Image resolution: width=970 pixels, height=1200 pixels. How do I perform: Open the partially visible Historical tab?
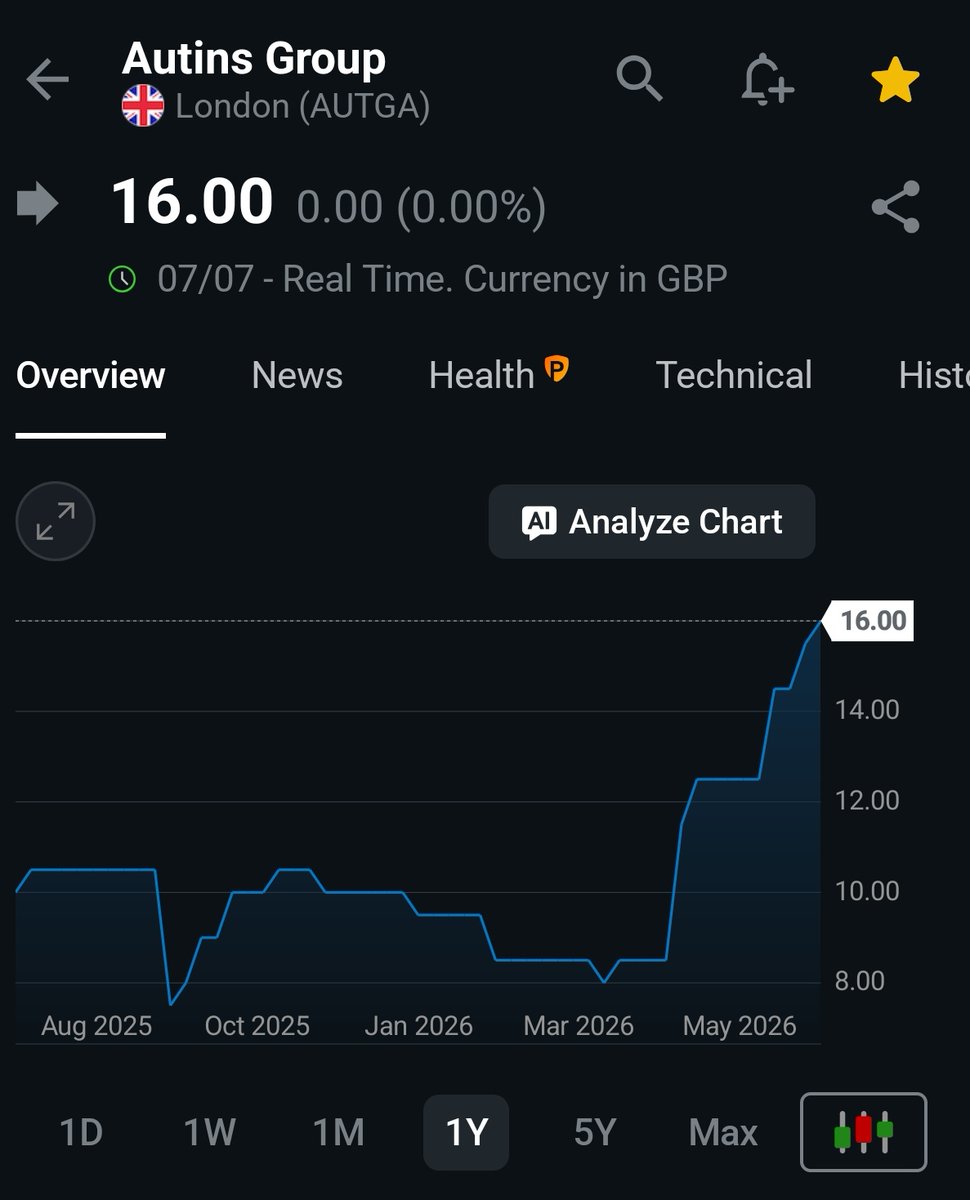[934, 376]
